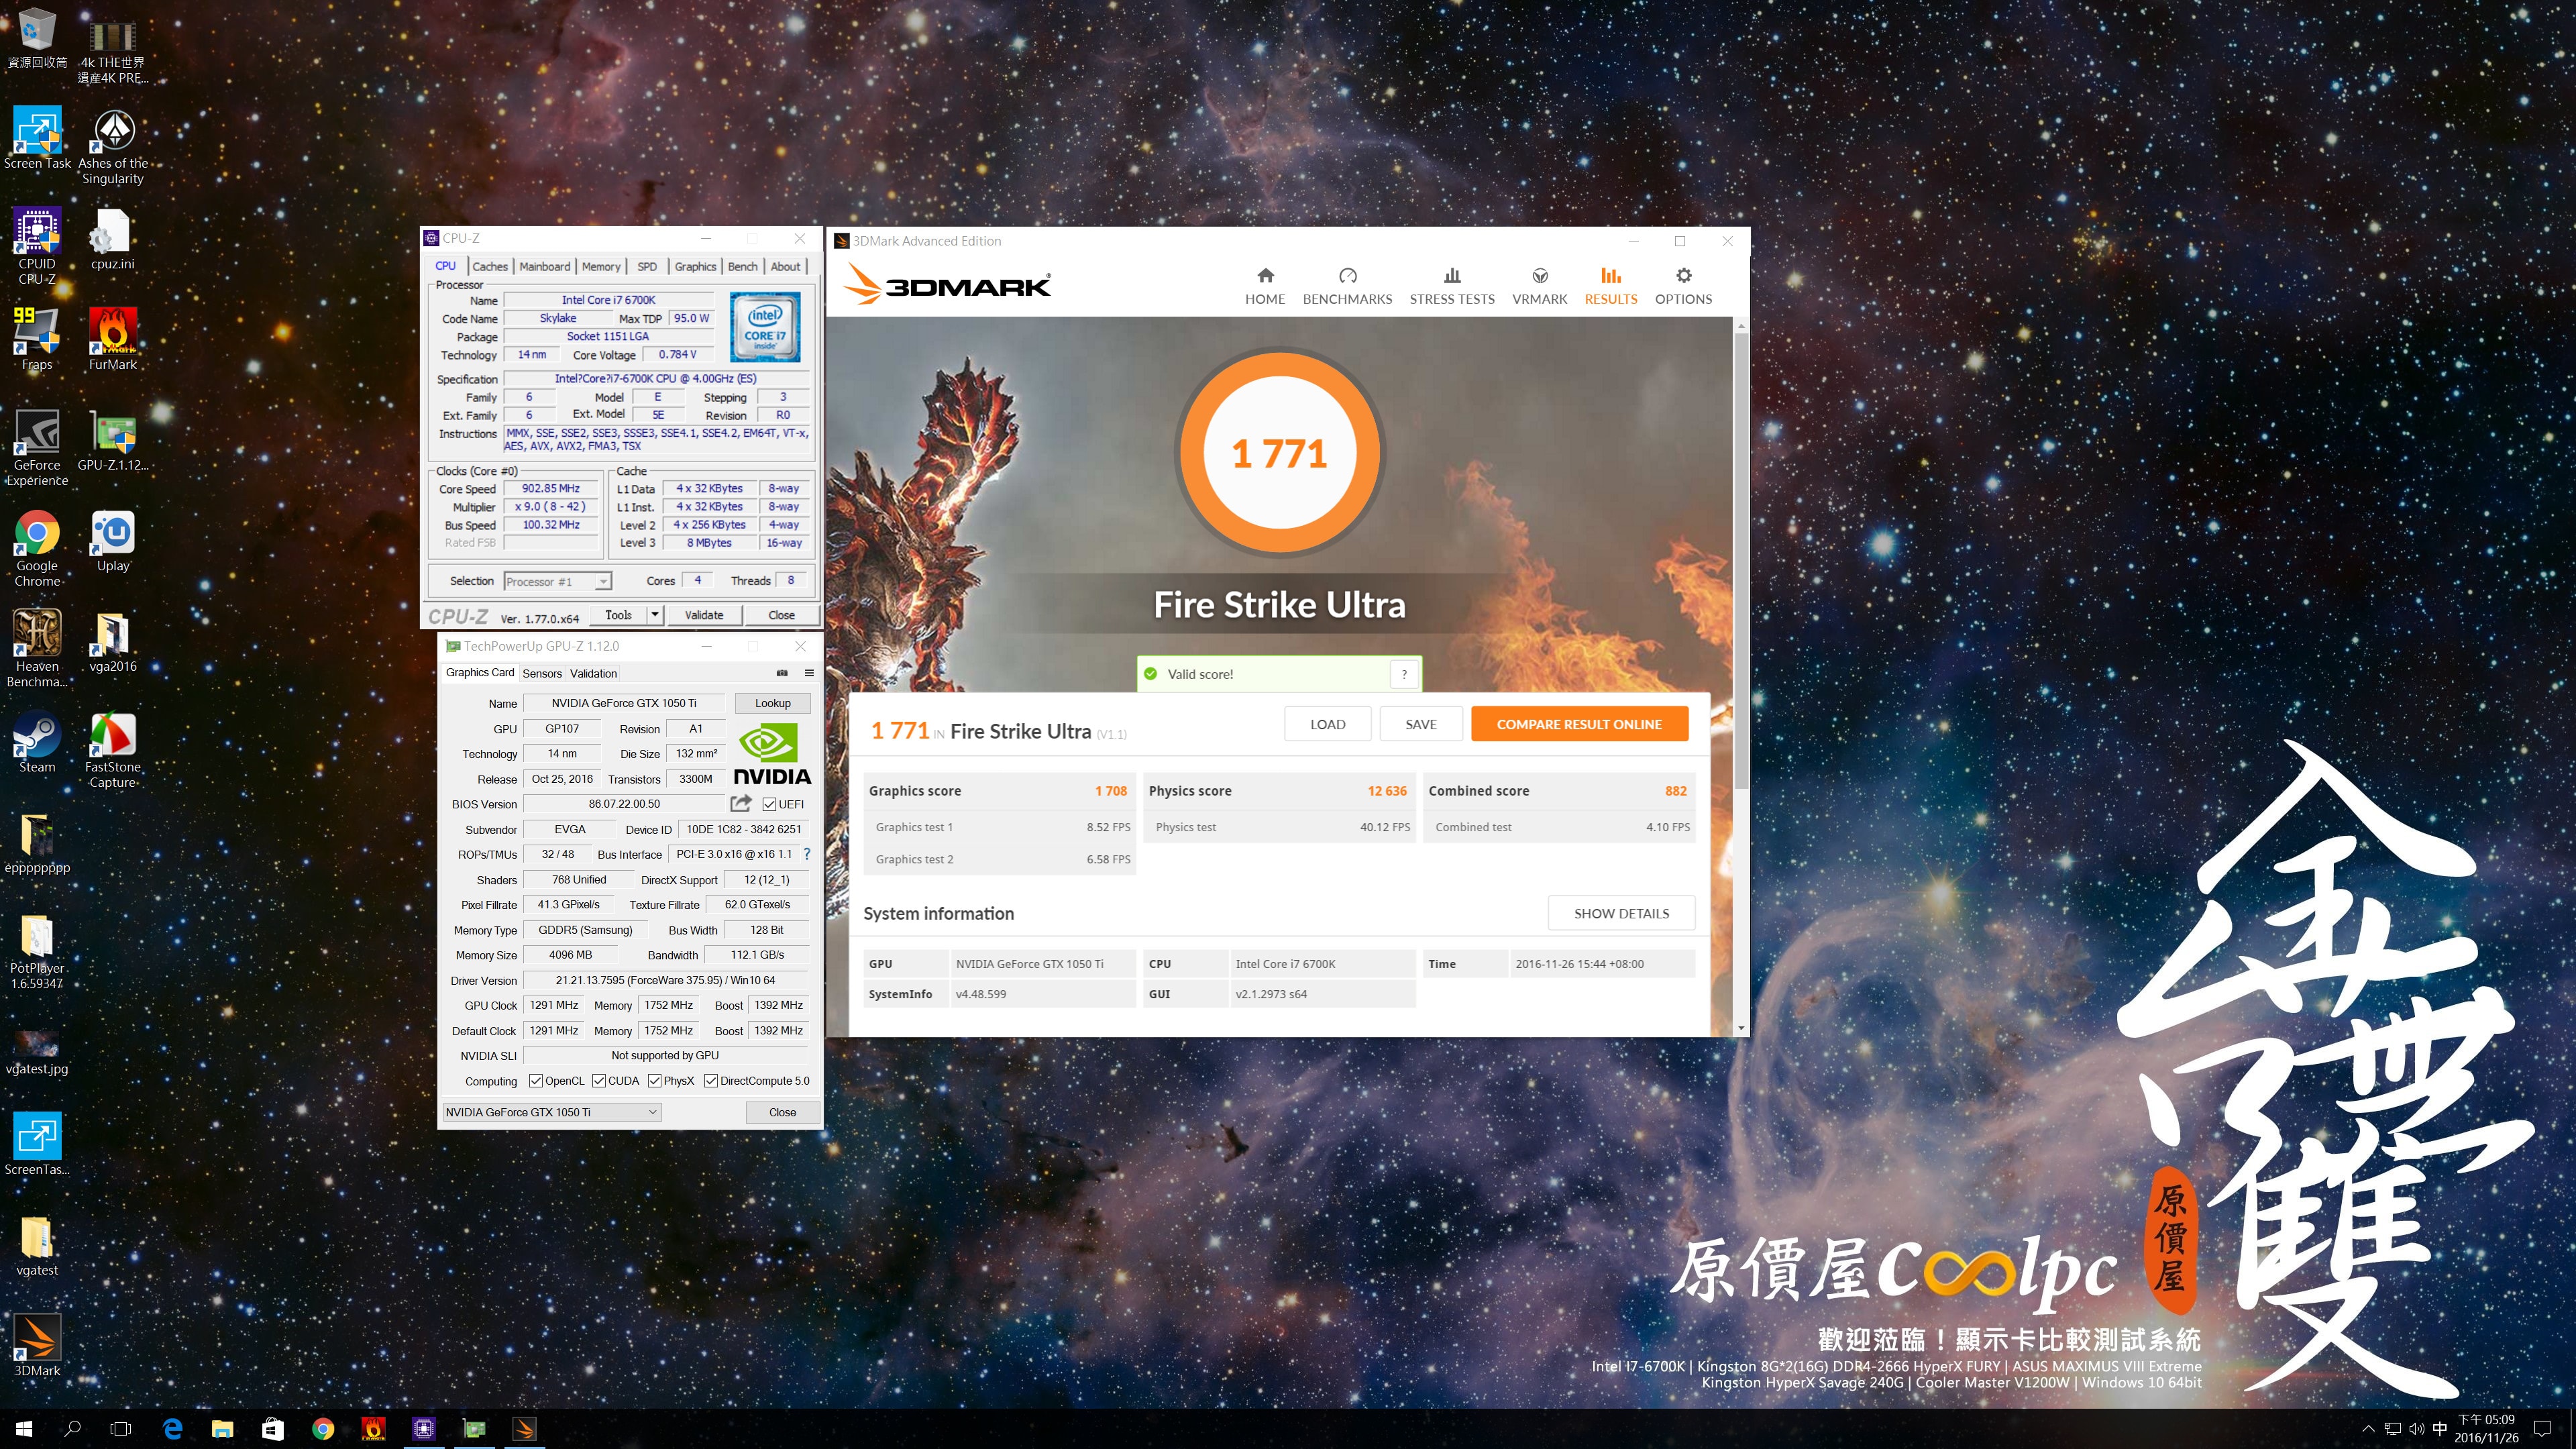Launch Fraps desktop shortcut
The width and height of the screenshot is (2576, 1449).
coord(37,339)
